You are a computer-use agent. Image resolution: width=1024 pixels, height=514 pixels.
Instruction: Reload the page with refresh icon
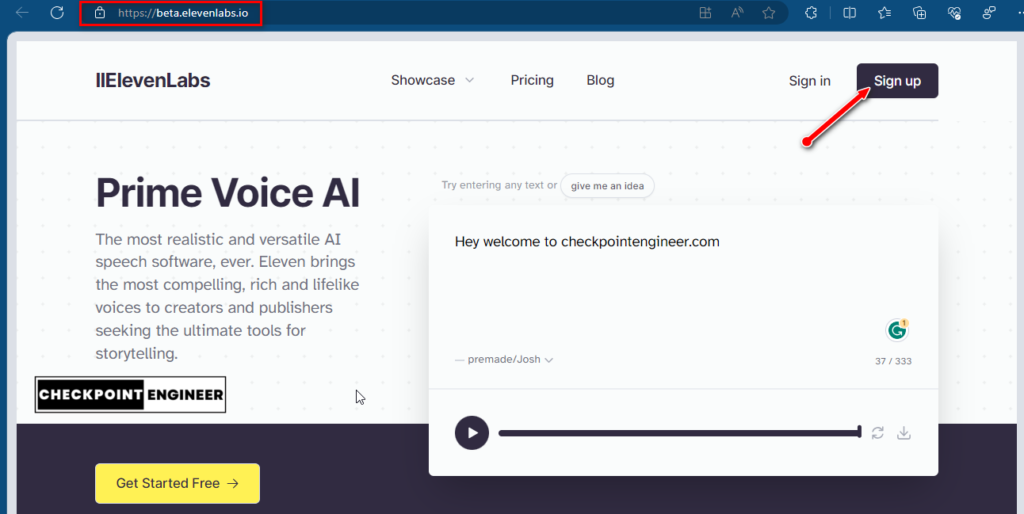(x=57, y=12)
